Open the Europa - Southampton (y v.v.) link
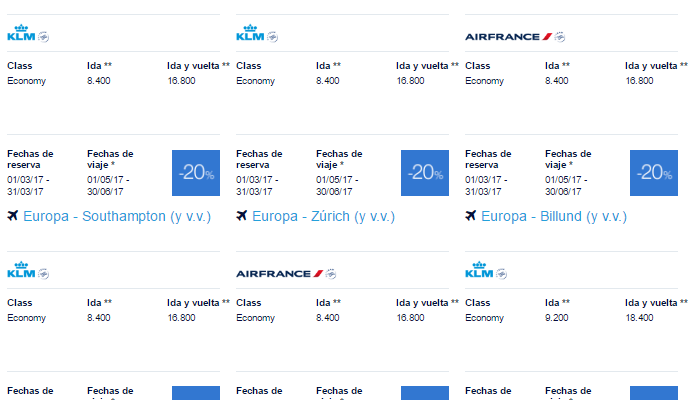 117,217
